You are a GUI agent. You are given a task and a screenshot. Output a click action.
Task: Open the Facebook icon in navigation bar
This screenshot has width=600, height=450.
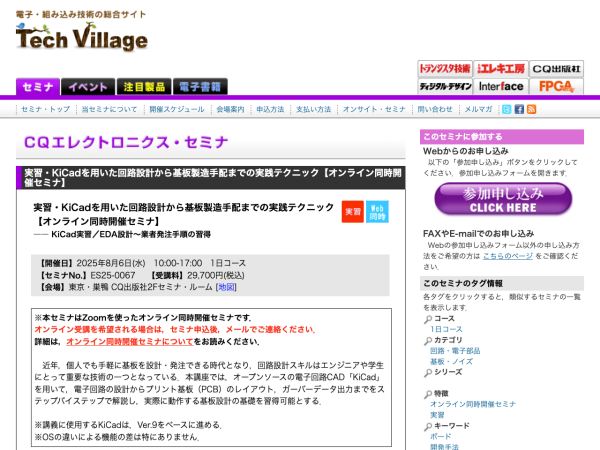519,109
